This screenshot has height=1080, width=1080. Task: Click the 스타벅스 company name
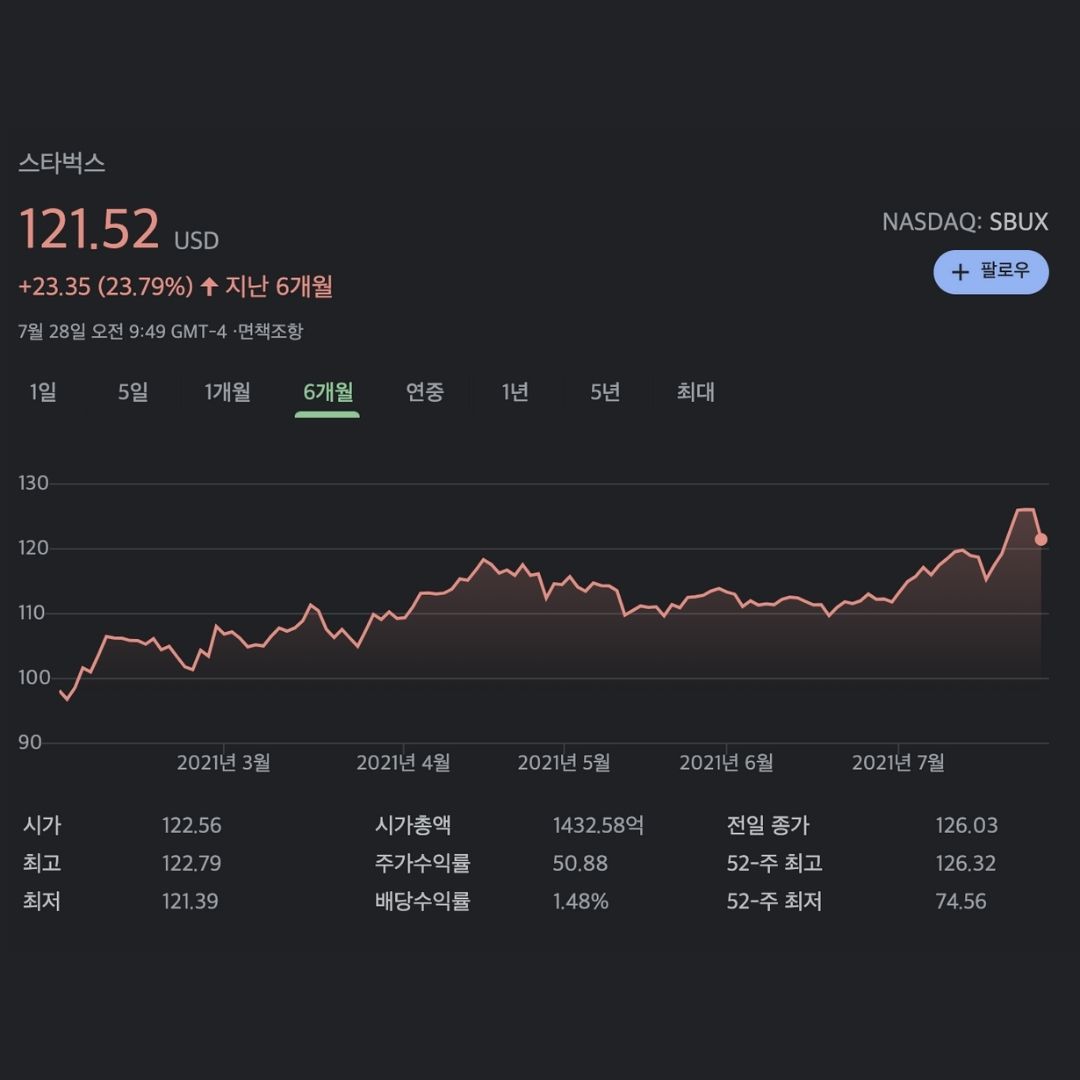(x=62, y=163)
